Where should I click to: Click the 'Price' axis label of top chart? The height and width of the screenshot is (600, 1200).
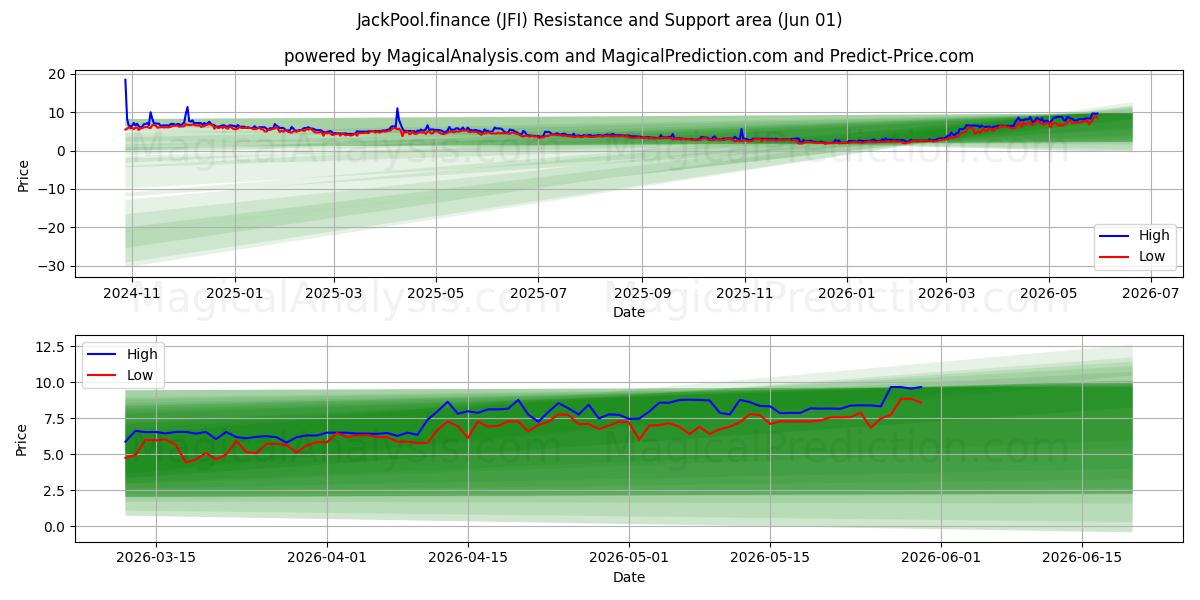(23, 173)
